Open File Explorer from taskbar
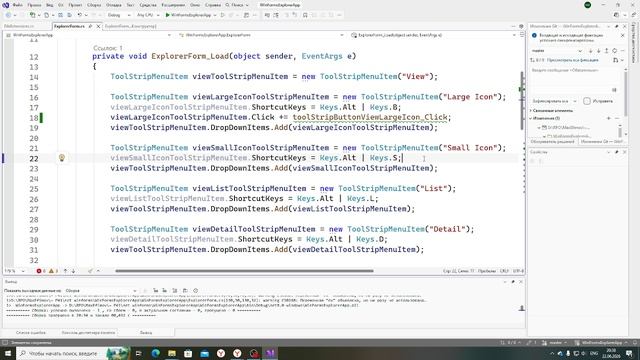This screenshot has width=640, height=360. [172, 353]
